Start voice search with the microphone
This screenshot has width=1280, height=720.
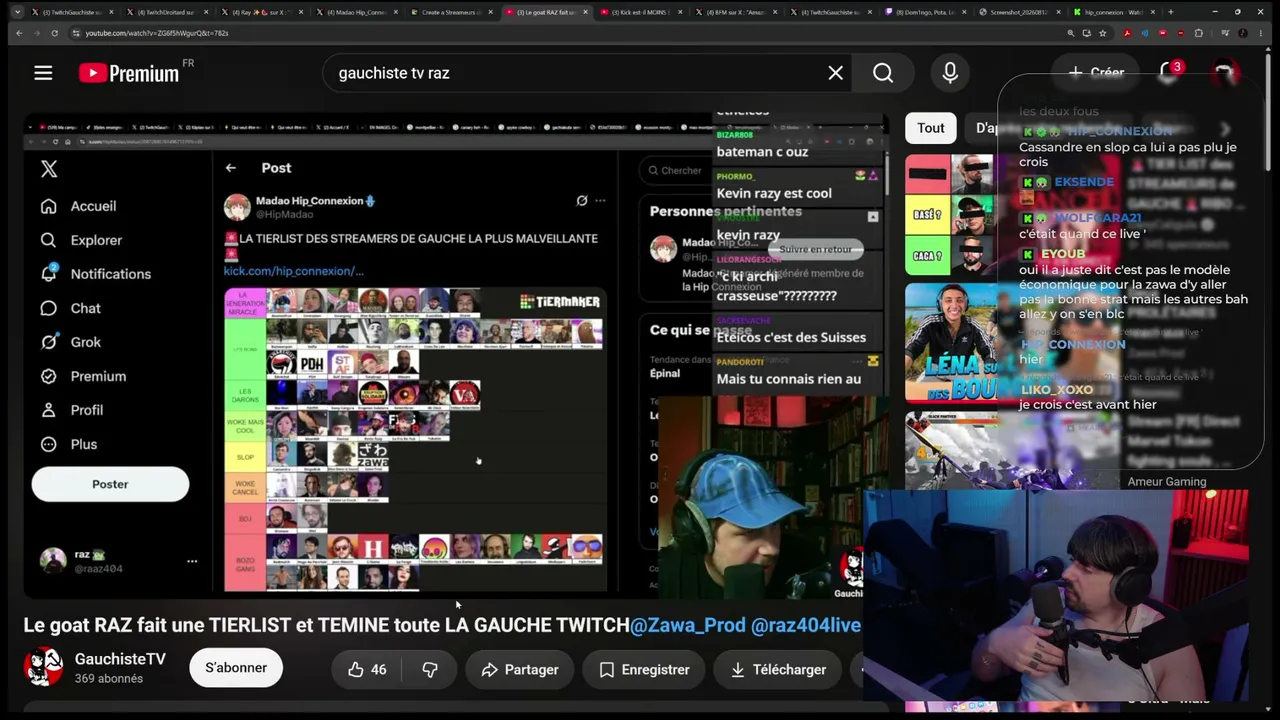(x=950, y=73)
